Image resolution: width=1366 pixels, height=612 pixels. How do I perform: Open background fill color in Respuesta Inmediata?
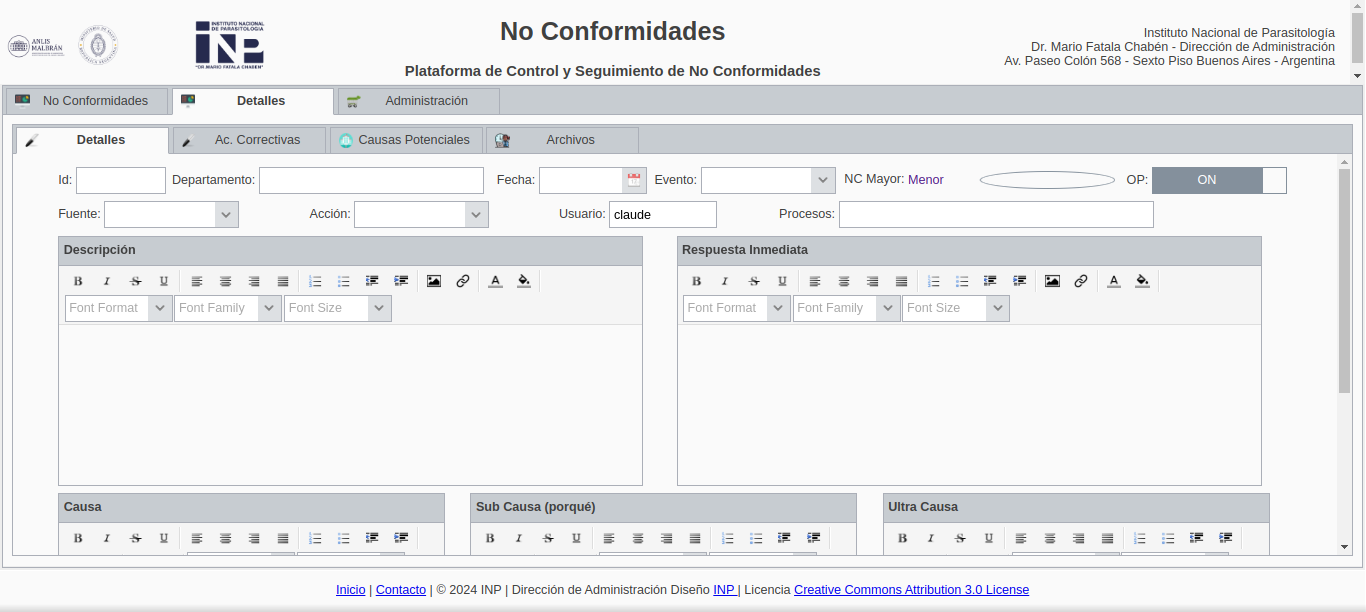pyautogui.click(x=1142, y=281)
